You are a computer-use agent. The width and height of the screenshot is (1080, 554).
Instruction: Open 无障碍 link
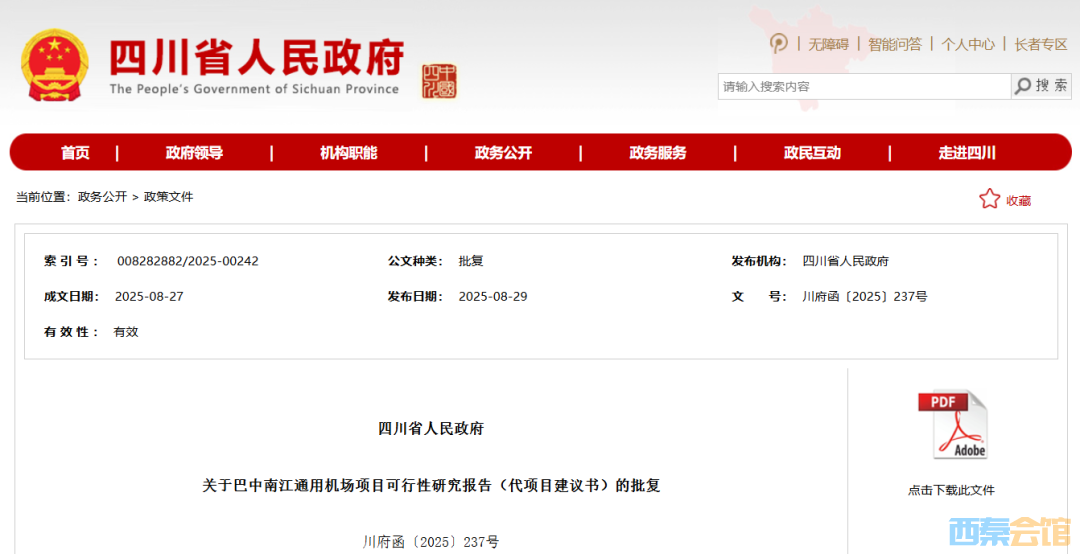828,45
